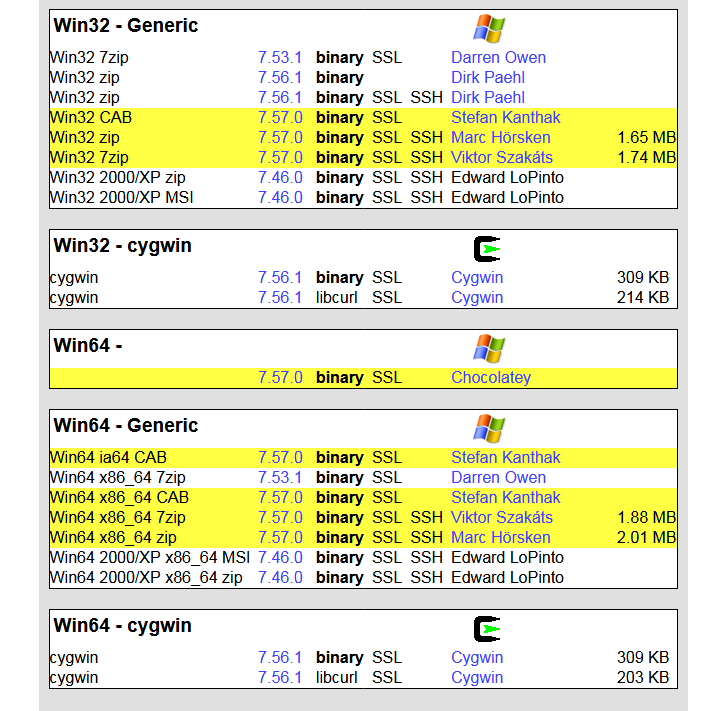Open version 7.53.1 of Win32 7zip

[280, 58]
